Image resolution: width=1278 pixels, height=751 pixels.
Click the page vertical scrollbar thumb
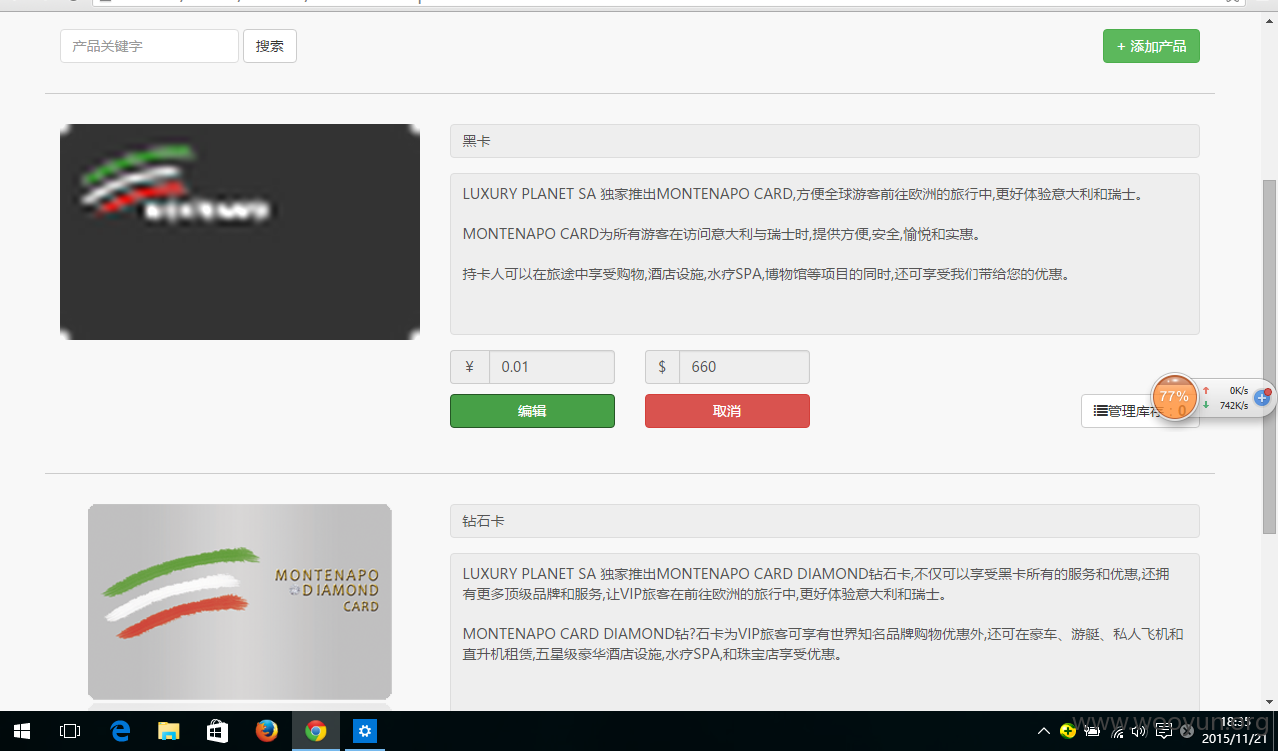pyautogui.click(x=1270, y=356)
